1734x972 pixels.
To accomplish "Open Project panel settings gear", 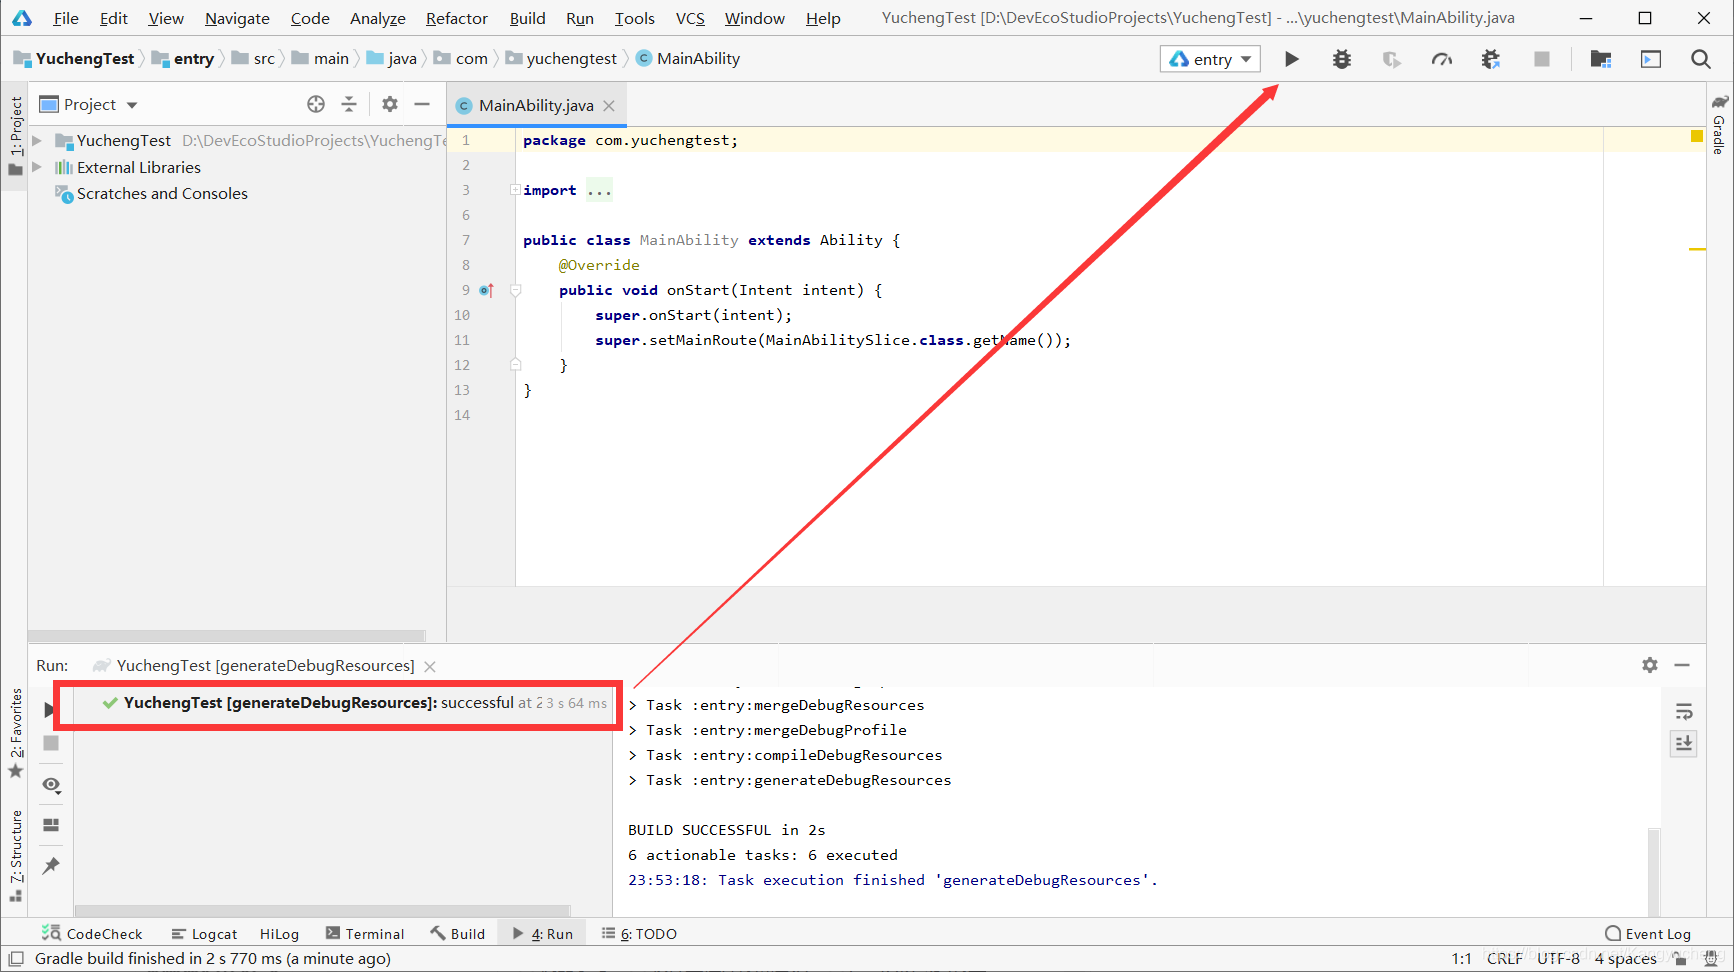I will [x=390, y=104].
